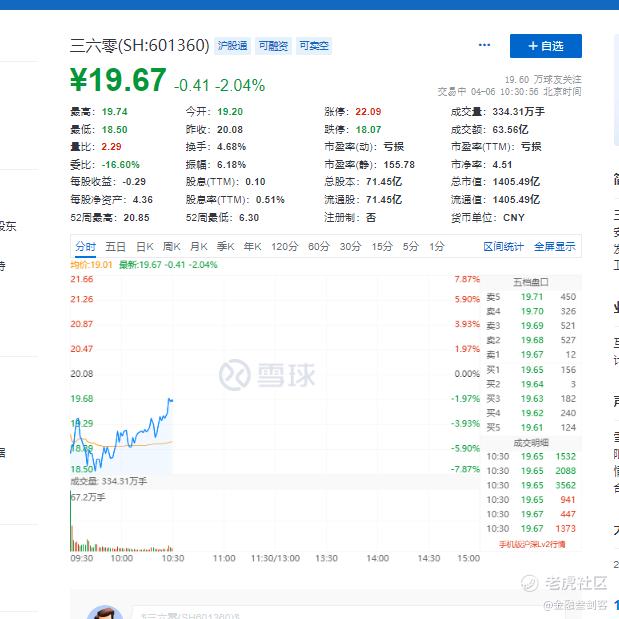
Task: Click the 五档盘口 panel header
Action: click(531, 282)
